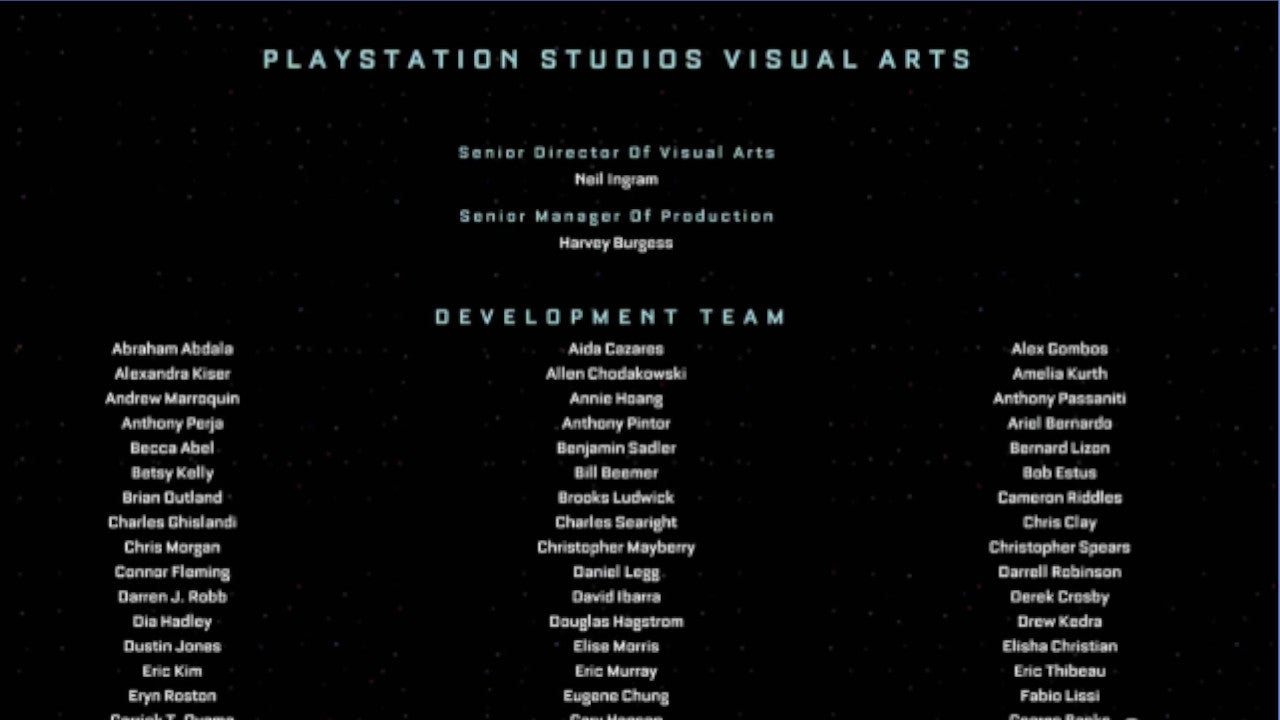Image resolution: width=1280 pixels, height=720 pixels.
Task: Select Anthony Passaniti in the right column
Action: pyautogui.click(x=1059, y=398)
